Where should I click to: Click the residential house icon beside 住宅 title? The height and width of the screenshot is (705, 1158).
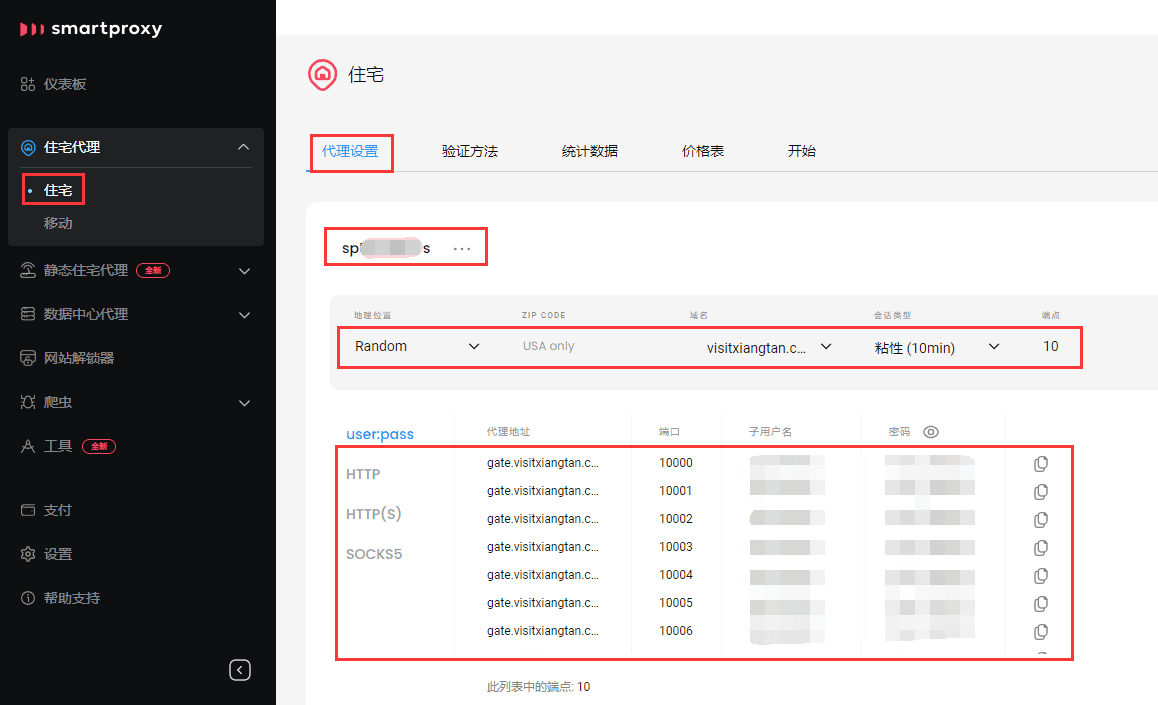click(x=322, y=75)
